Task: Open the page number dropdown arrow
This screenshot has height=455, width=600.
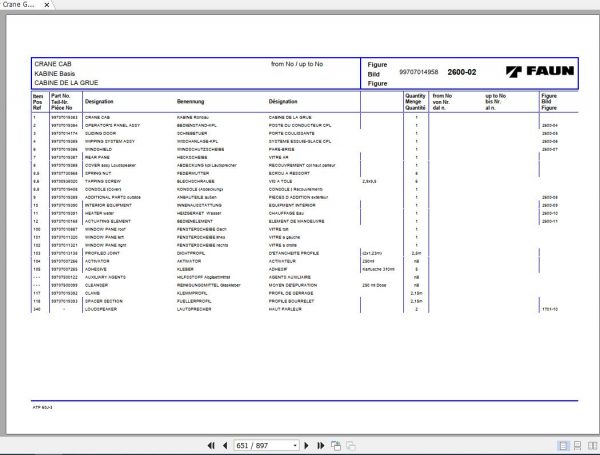Action: point(295,445)
